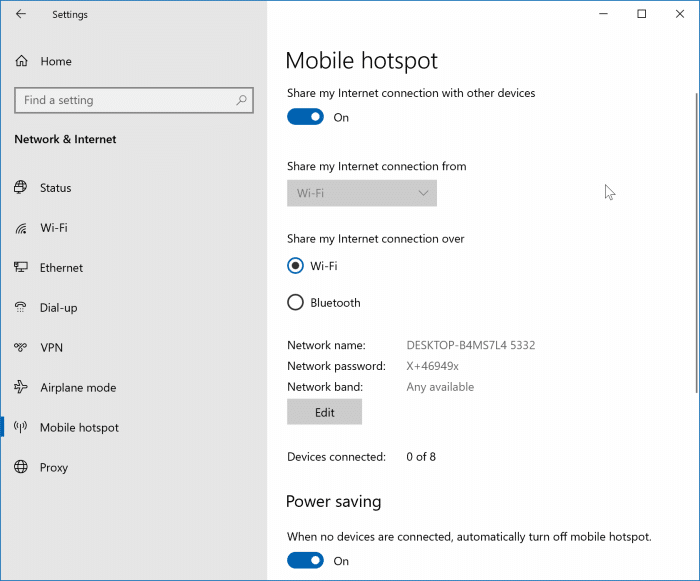Viewport: 700px width, 581px height.
Task: Disable the Power saving toggle
Action: [x=305, y=560]
